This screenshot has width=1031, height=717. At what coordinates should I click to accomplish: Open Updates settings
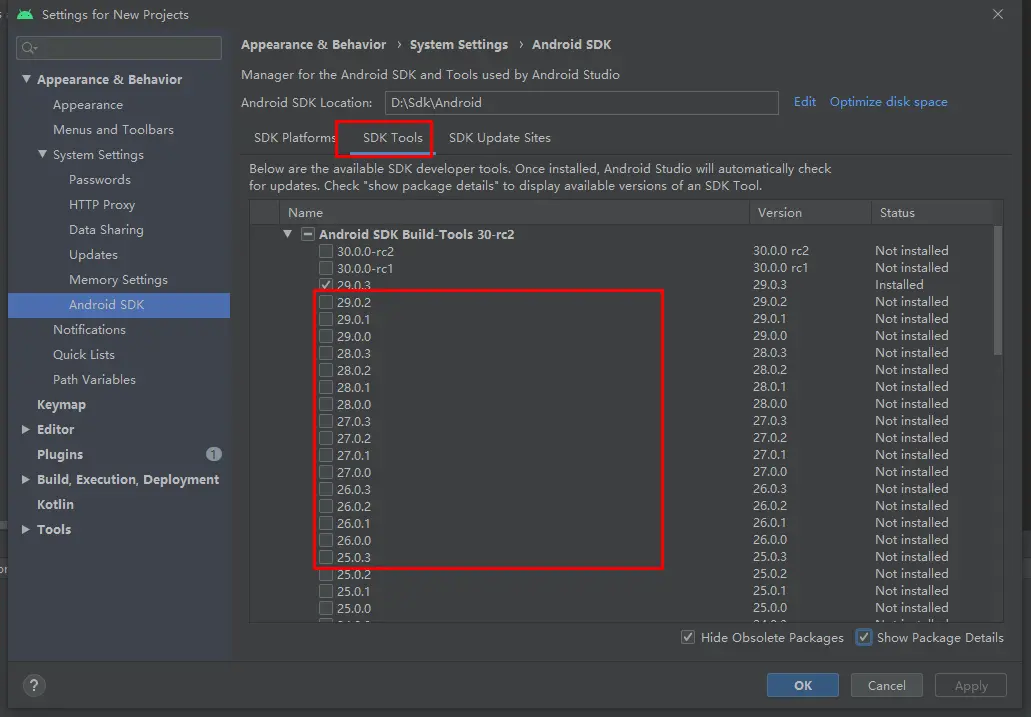click(x=93, y=255)
